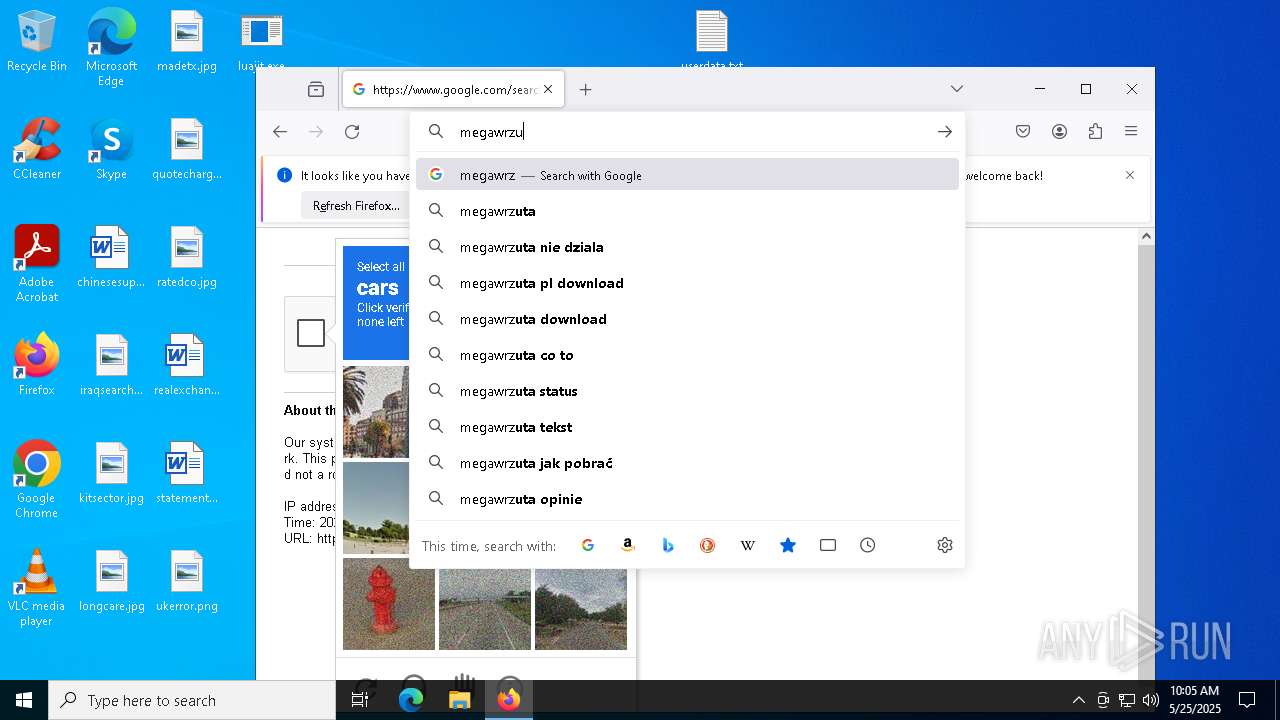Open the Pocket save icon in the toolbar
Image resolution: width=1280 pixels, height=720 pixels.
point(1023,131)
